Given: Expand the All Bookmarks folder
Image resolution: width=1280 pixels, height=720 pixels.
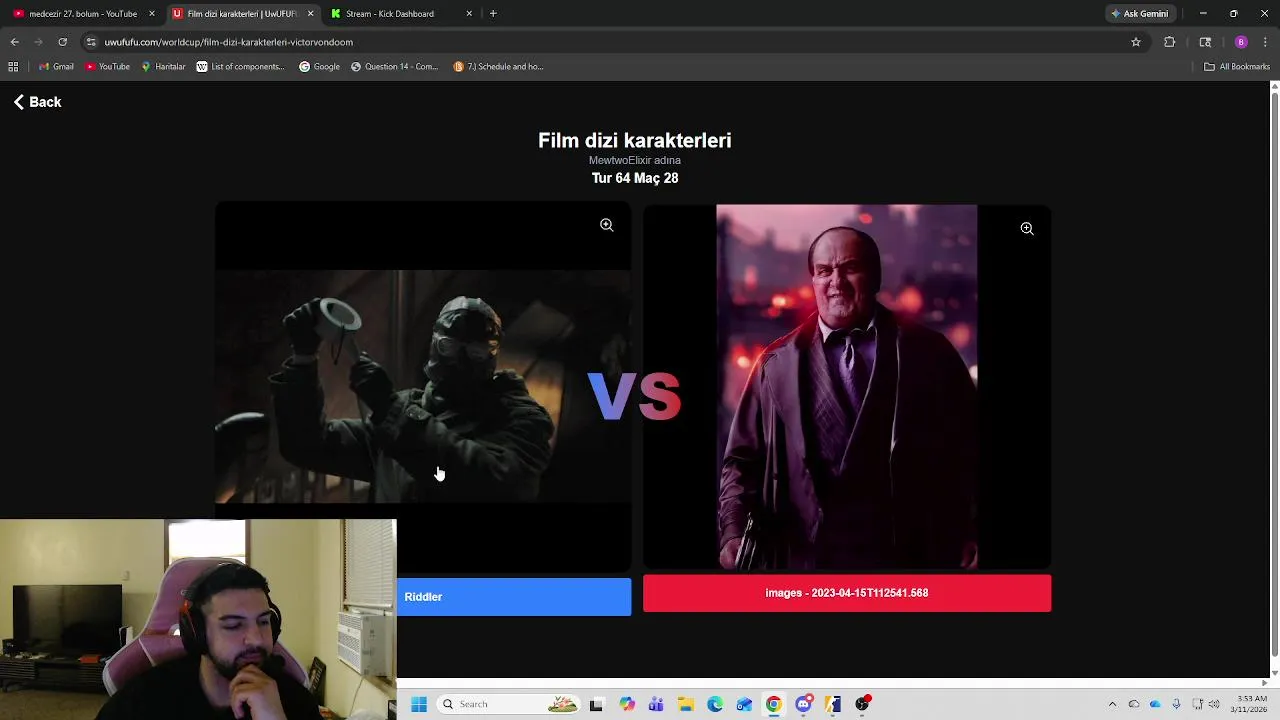Looking at the screenshot, I should pyautogui.click(x=1236, y=67).
